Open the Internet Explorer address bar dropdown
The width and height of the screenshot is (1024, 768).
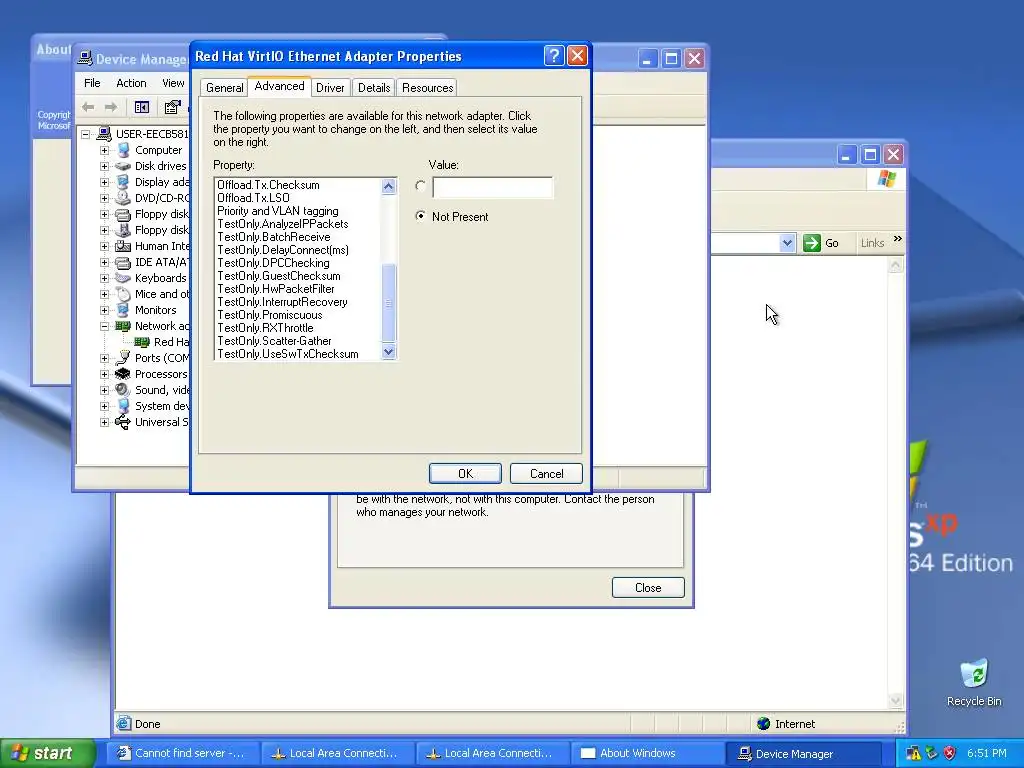[787, 243]
